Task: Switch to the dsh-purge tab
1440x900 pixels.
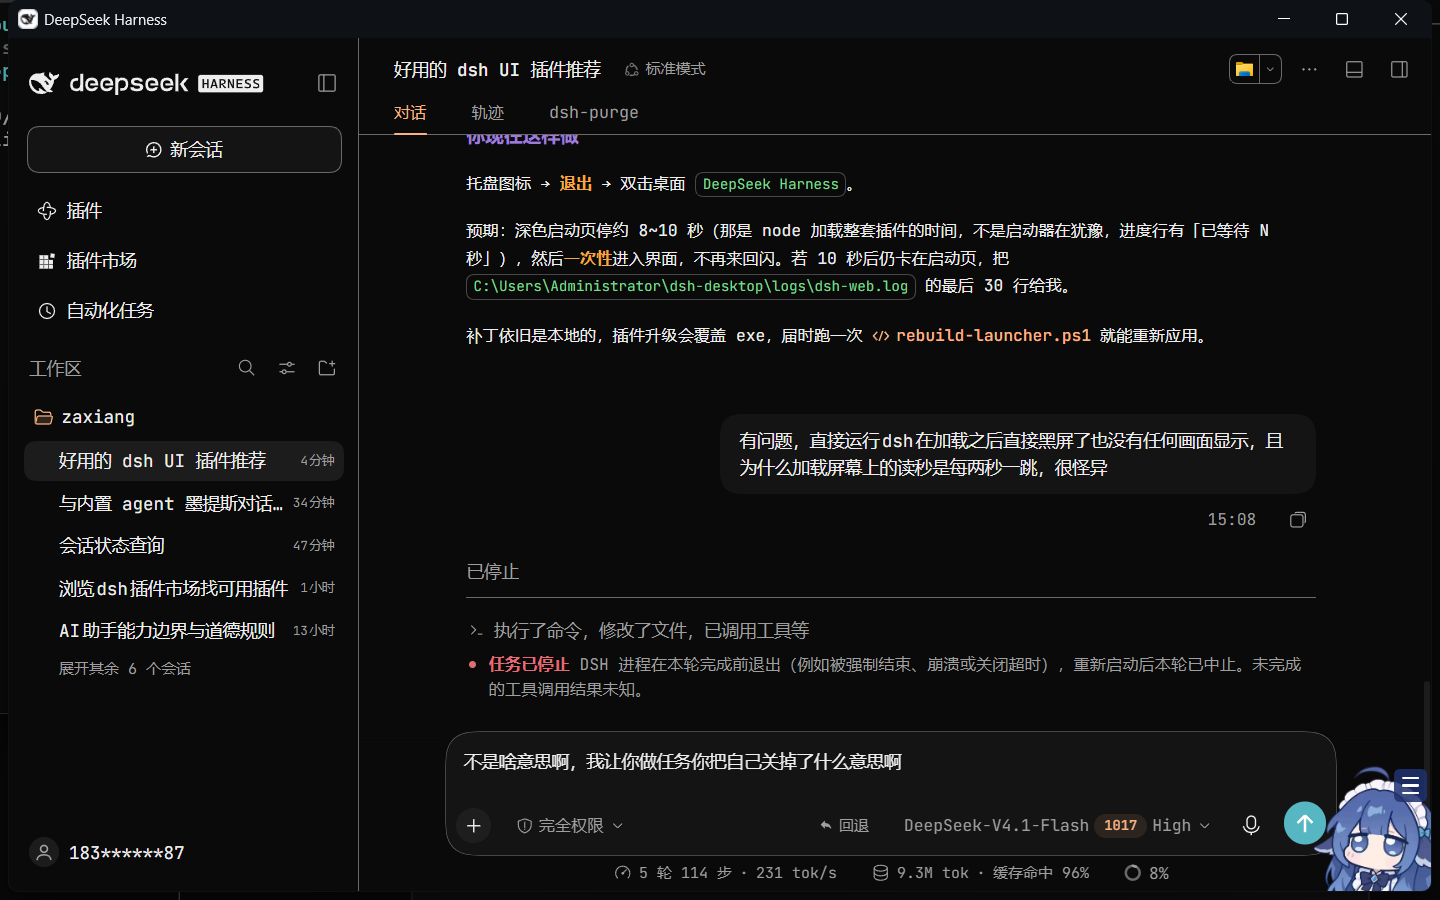Action: pyautogui.click(x=594, y=113)
